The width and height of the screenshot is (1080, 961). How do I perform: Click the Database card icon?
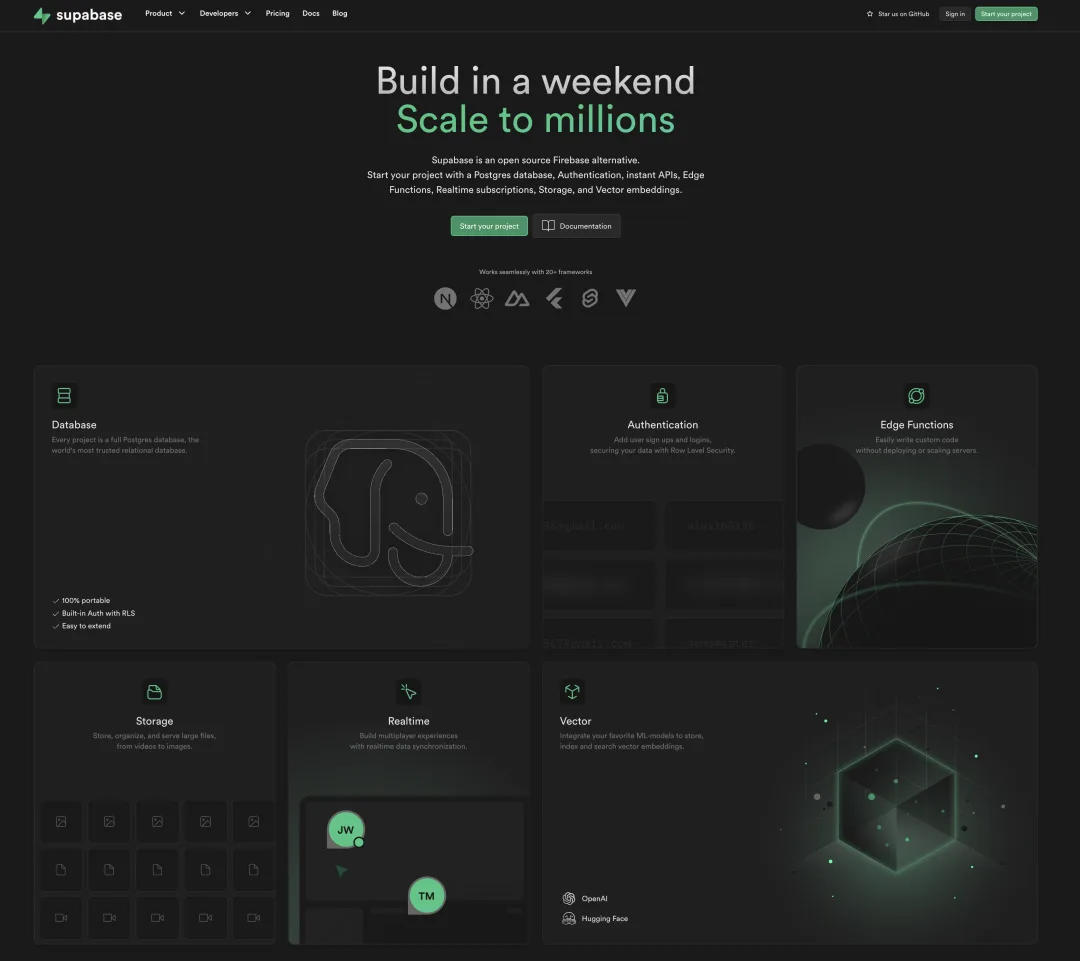coord(64,395)
